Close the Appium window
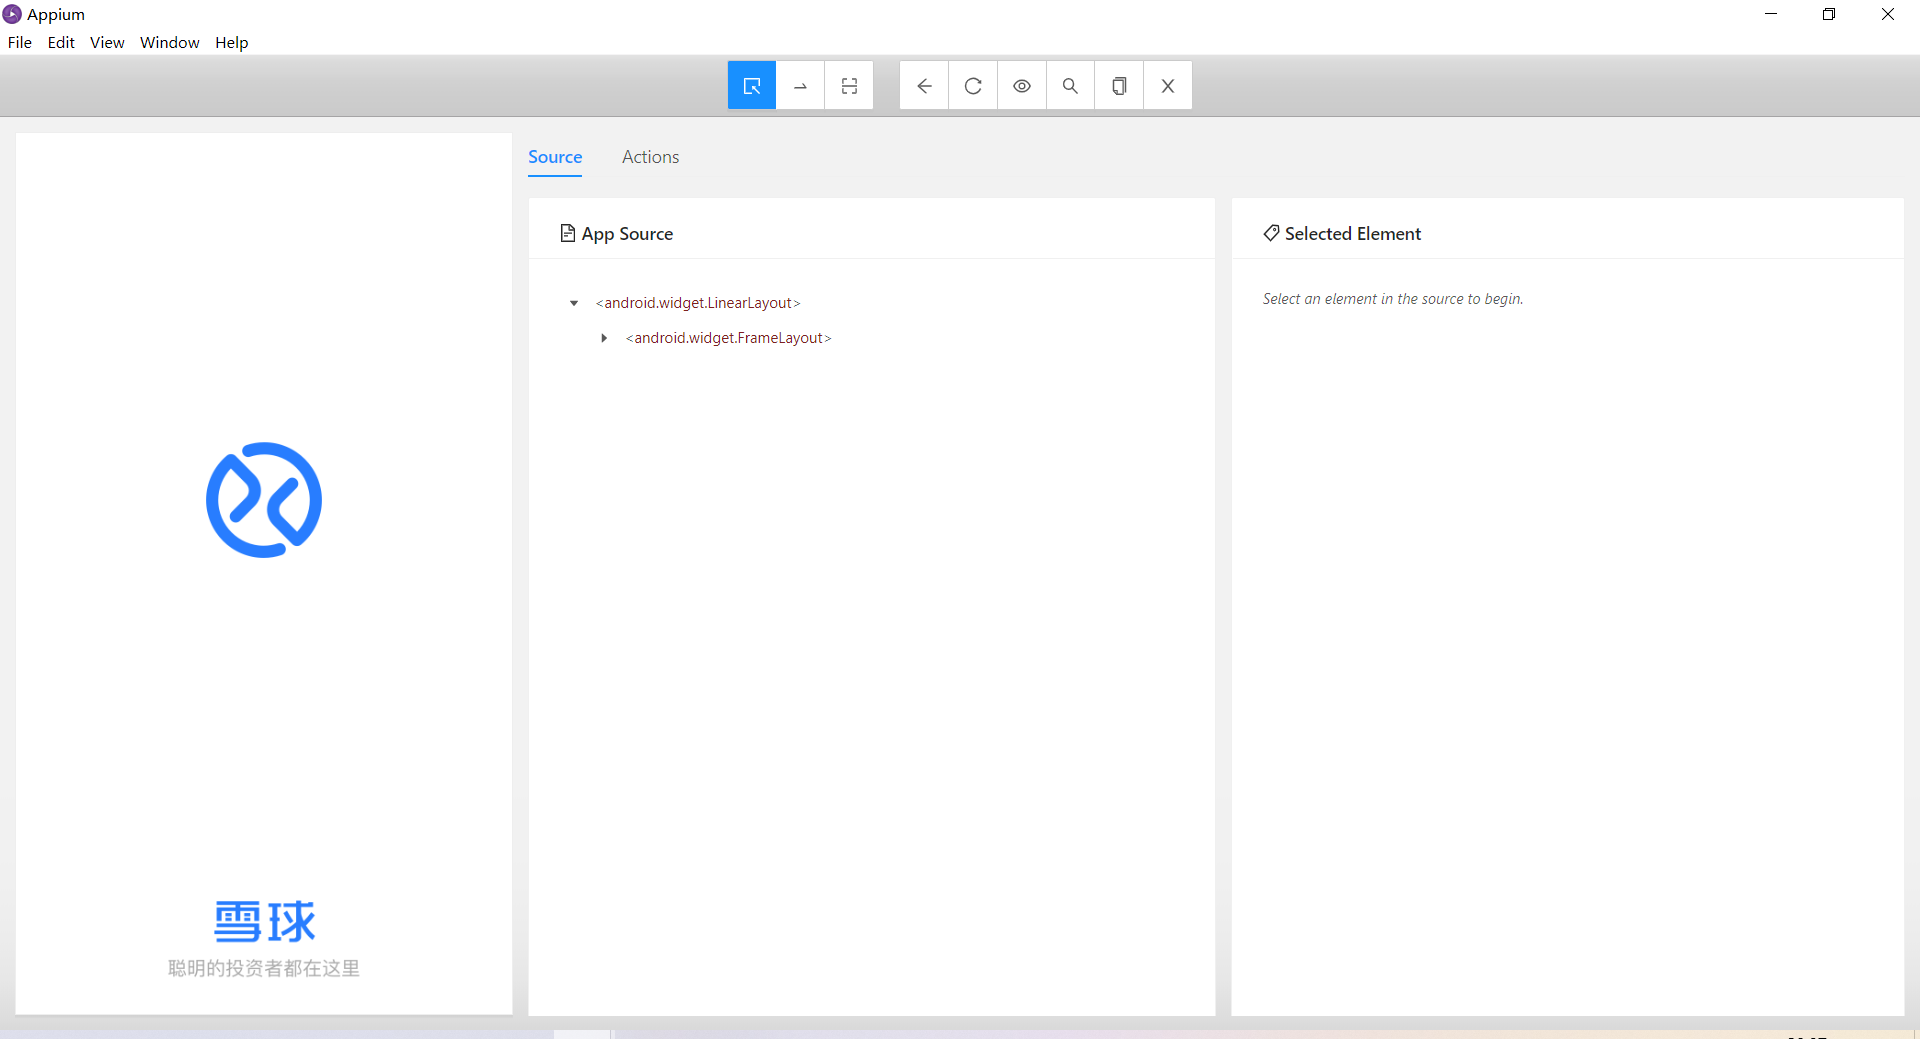This screenshot has height=1039, width=1920. (x=1888, y=14)
